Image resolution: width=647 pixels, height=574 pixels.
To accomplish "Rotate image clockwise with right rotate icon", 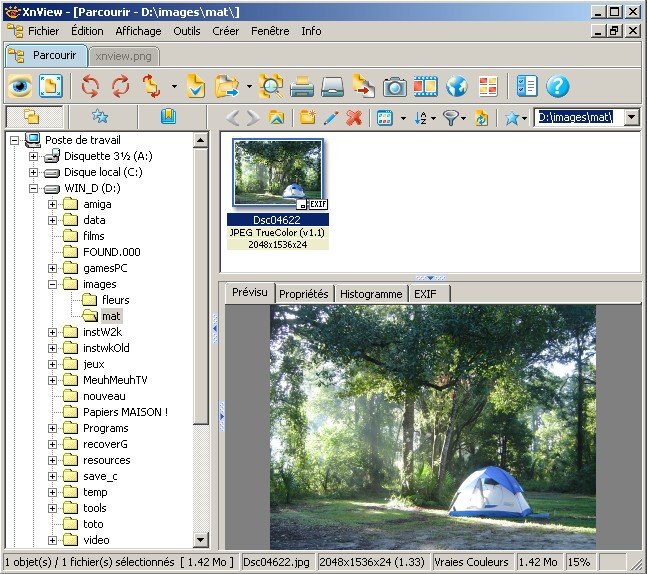I will point(120,86).
